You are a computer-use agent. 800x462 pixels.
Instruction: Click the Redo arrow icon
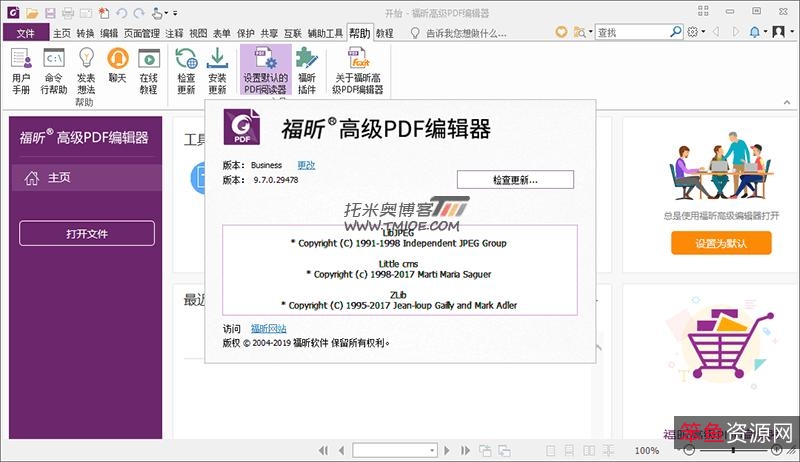click(x=139, y=13)
